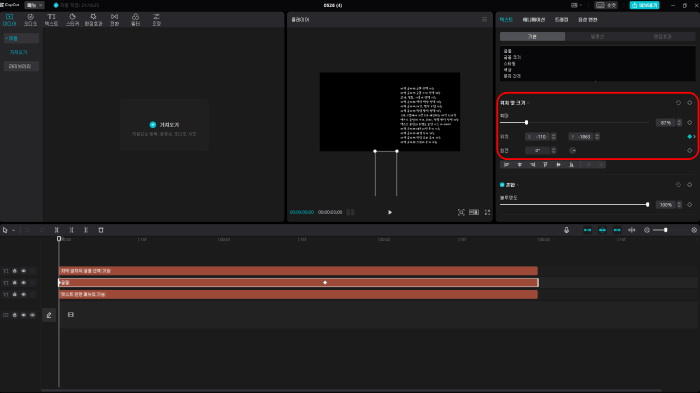
Task: Align text to horizontal center
Action: click(519, 165)
